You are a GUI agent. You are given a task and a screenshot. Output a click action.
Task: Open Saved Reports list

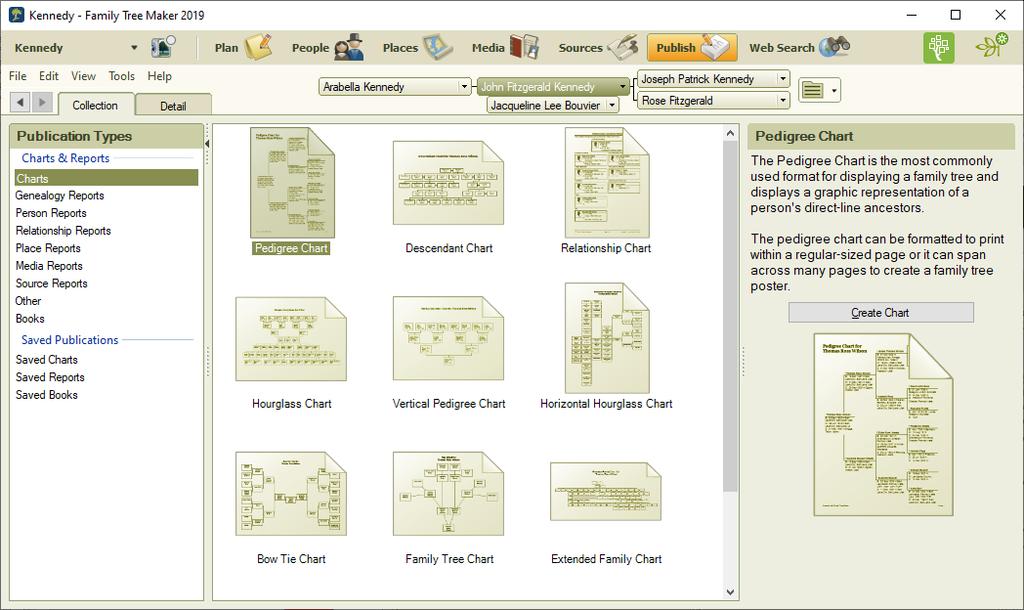point(50,377)
